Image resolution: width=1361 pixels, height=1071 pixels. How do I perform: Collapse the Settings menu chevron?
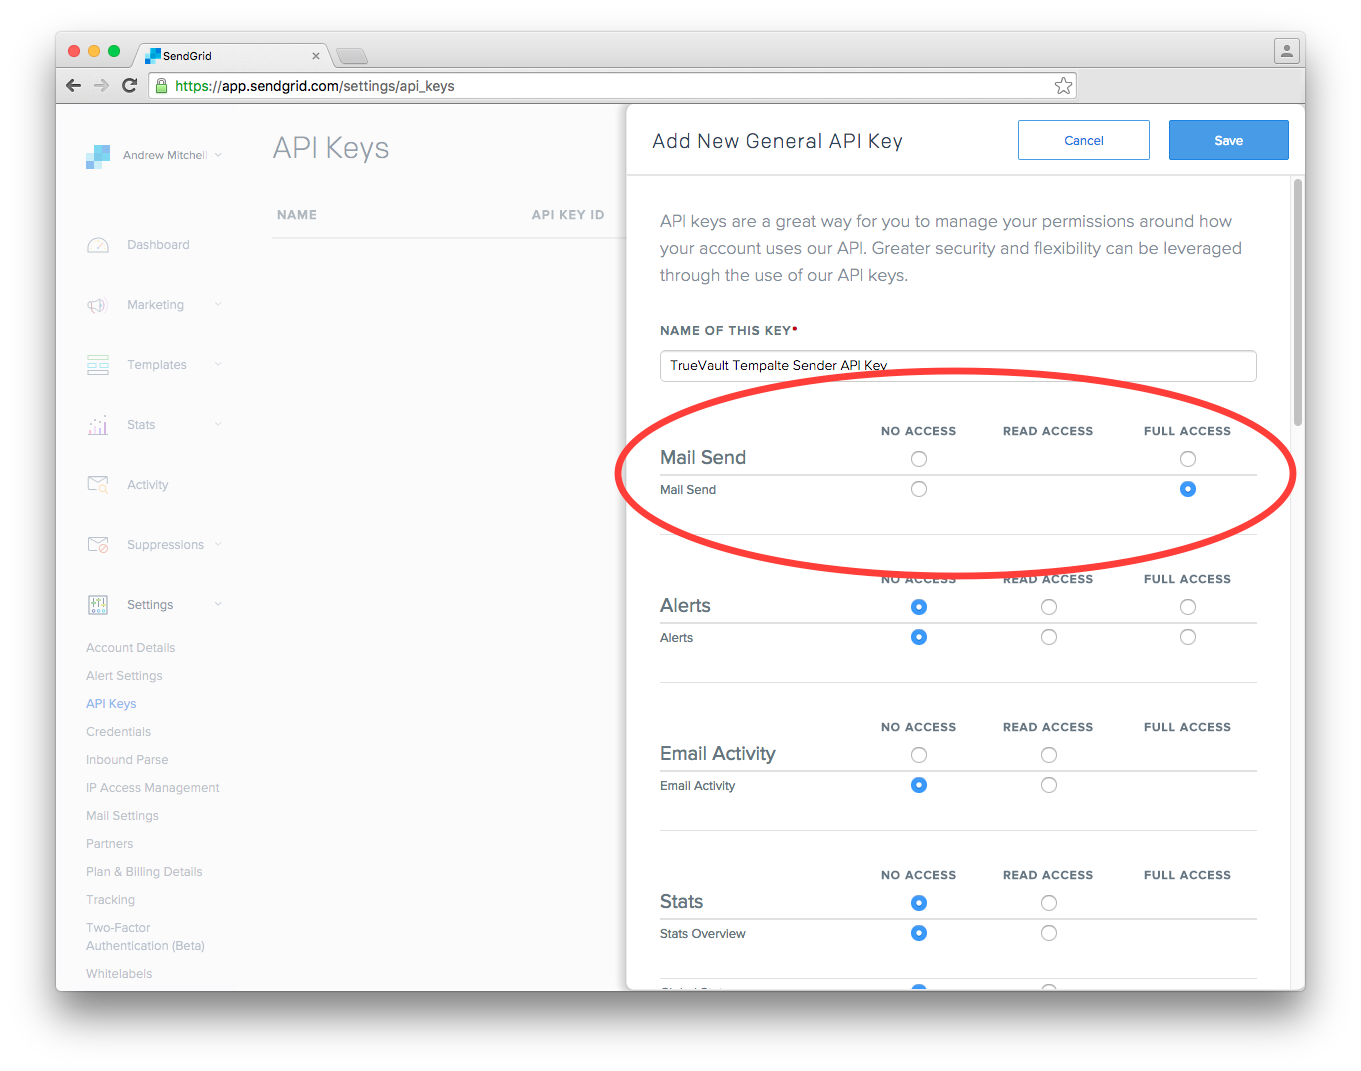[x=218, y=605]
